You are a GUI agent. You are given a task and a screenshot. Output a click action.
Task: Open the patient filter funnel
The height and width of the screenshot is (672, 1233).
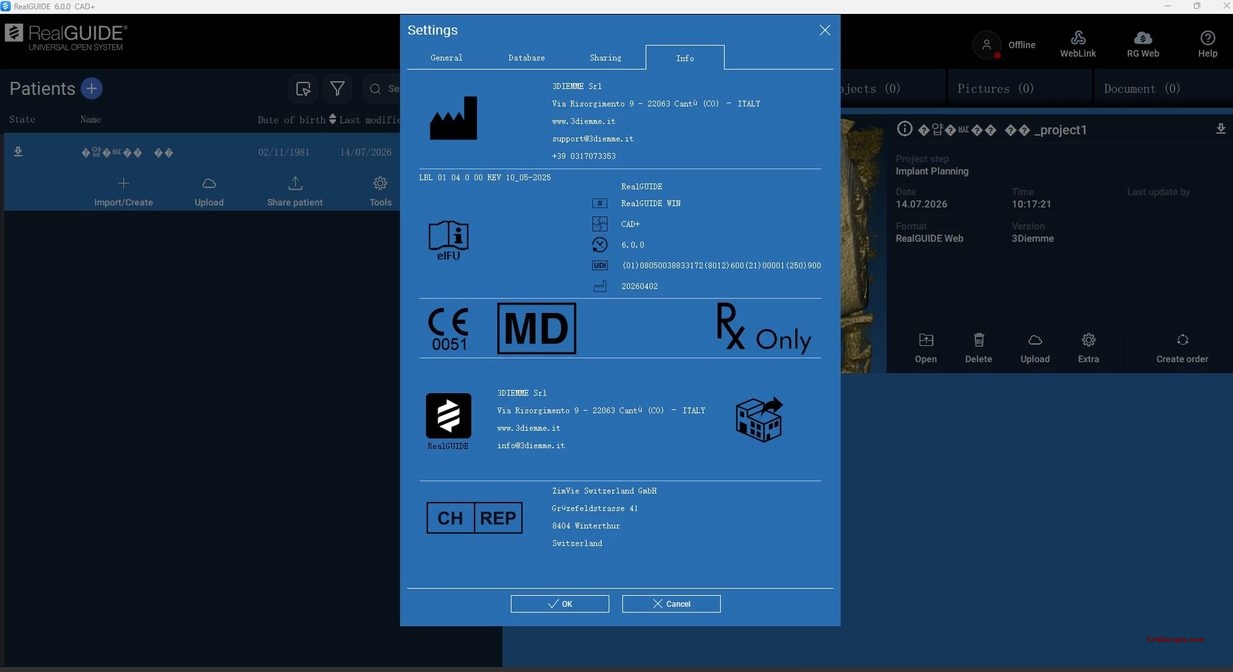(x=338, y=89)
